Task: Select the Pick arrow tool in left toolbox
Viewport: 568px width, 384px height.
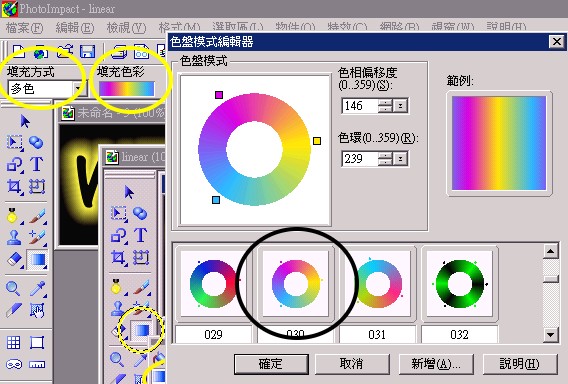Action: (x=25, y=121)
